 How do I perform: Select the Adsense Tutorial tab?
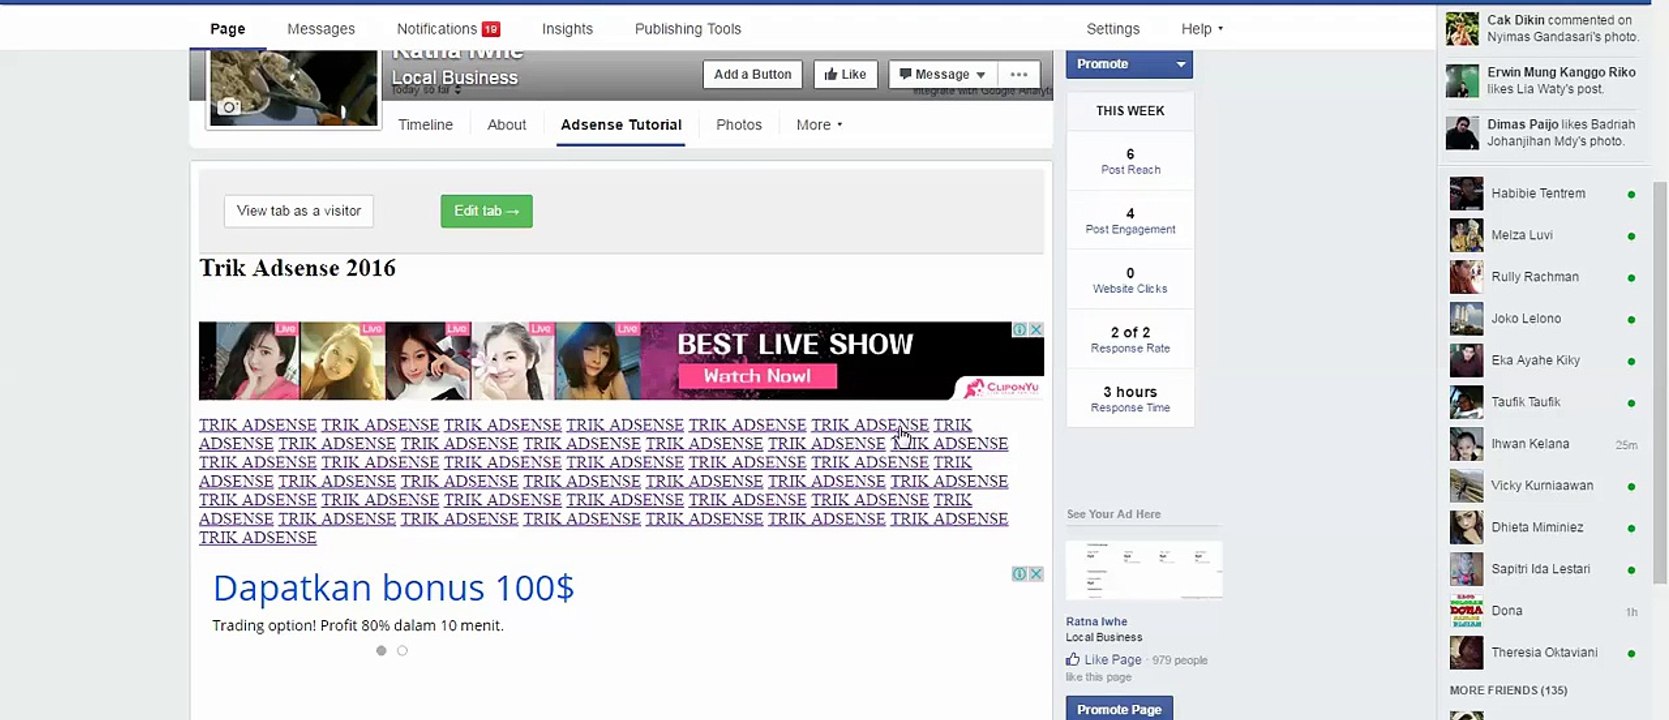tap(621, 125)
